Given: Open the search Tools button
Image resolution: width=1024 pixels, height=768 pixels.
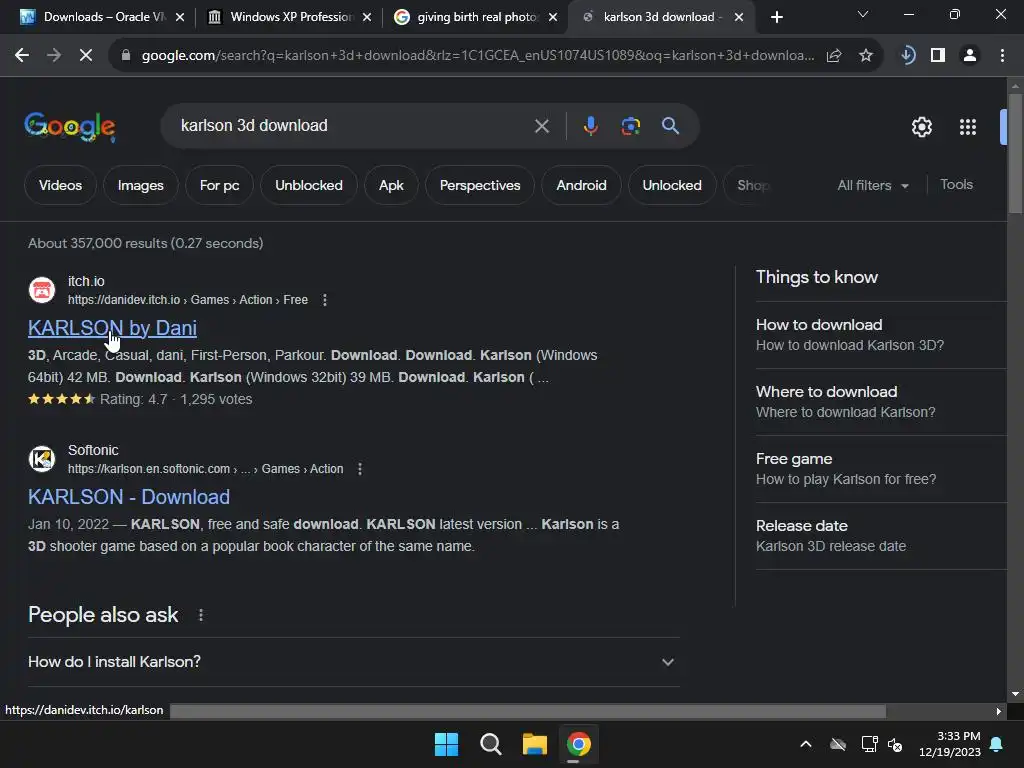Looking at the screenshot, I should click(x=956, y=185).
